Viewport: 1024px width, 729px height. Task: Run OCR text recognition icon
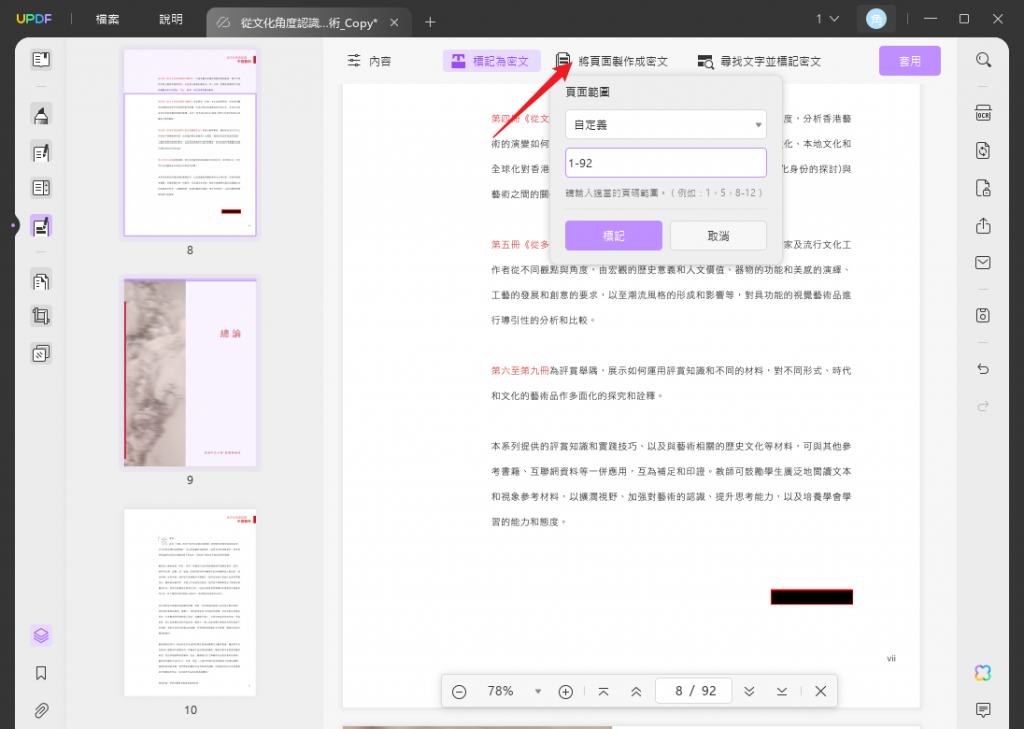coord(983,113)
